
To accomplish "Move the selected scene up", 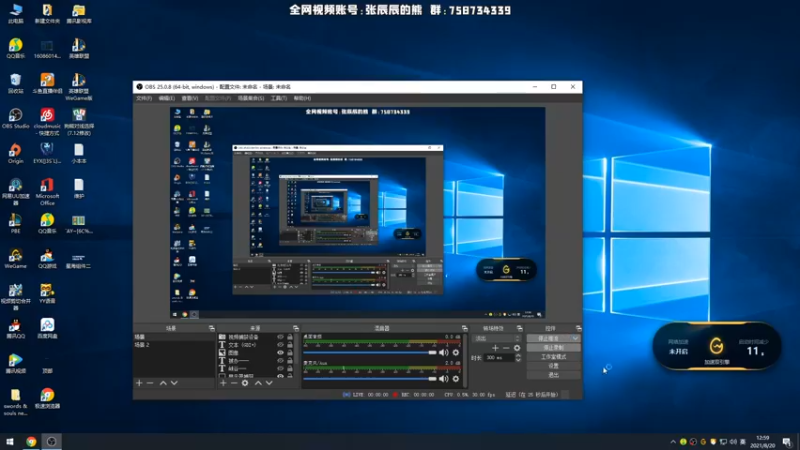I will pyautogui.click(x=163, y=383).
